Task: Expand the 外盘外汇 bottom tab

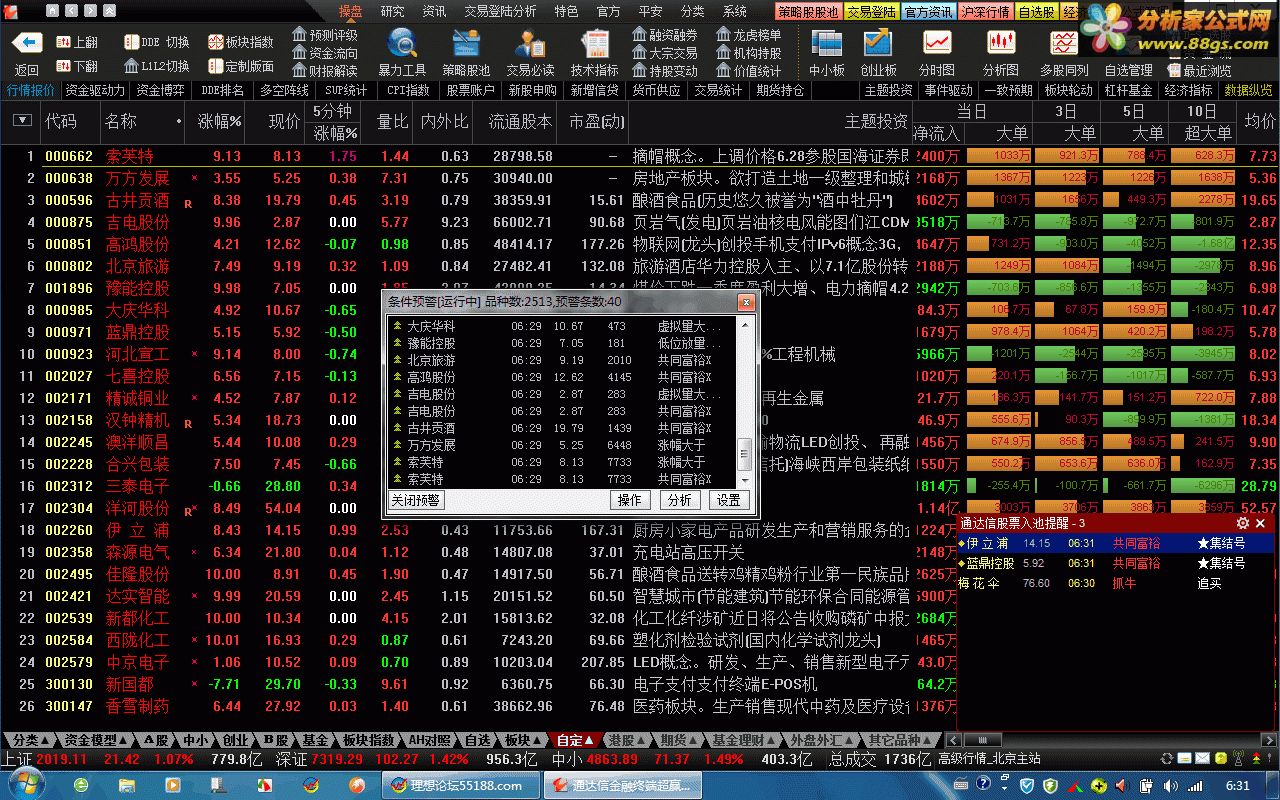Action: click(823, 740)
